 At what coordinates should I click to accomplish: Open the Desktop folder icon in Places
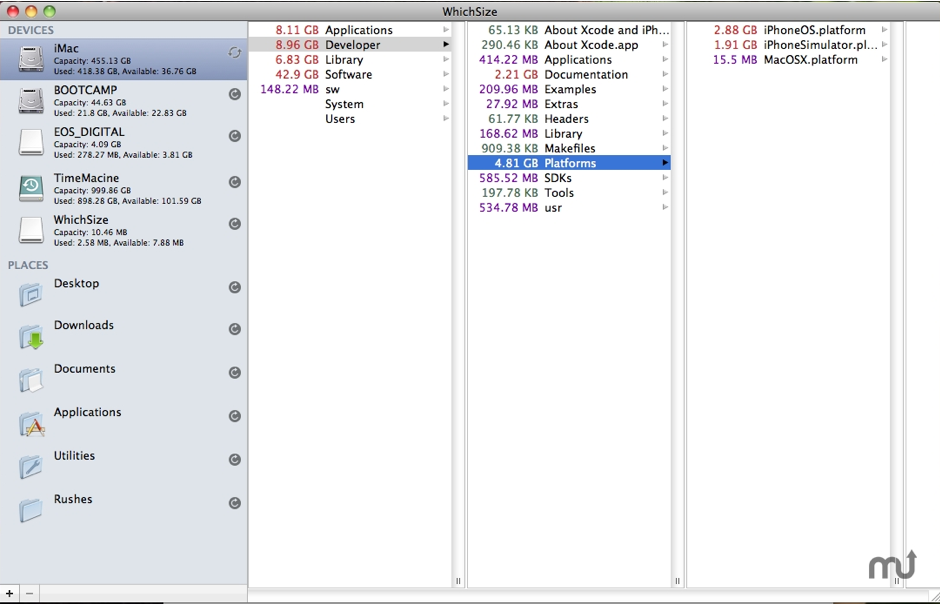[31, 294]
